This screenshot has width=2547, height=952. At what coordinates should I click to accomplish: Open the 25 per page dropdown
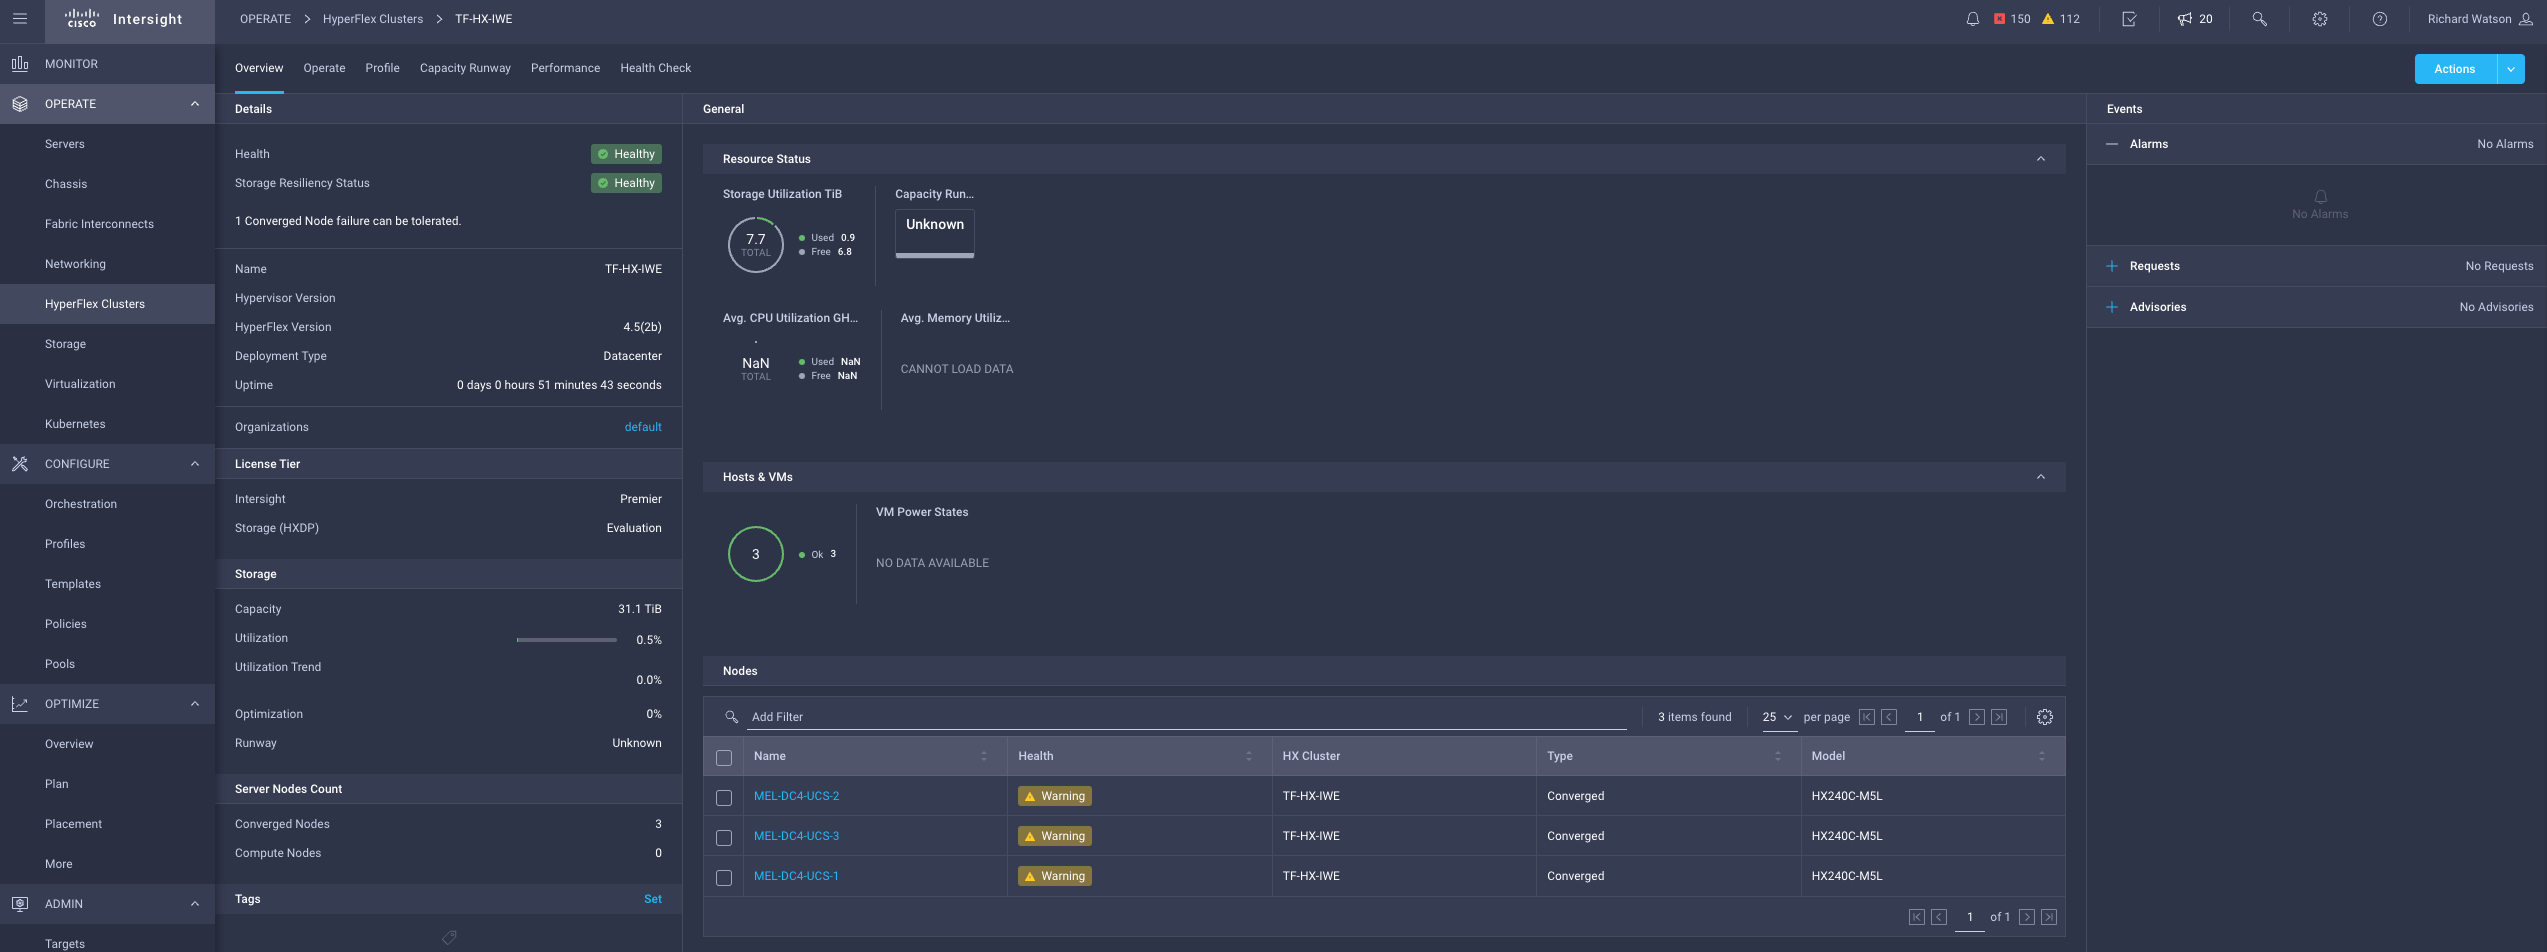(x=1778, y=717)
